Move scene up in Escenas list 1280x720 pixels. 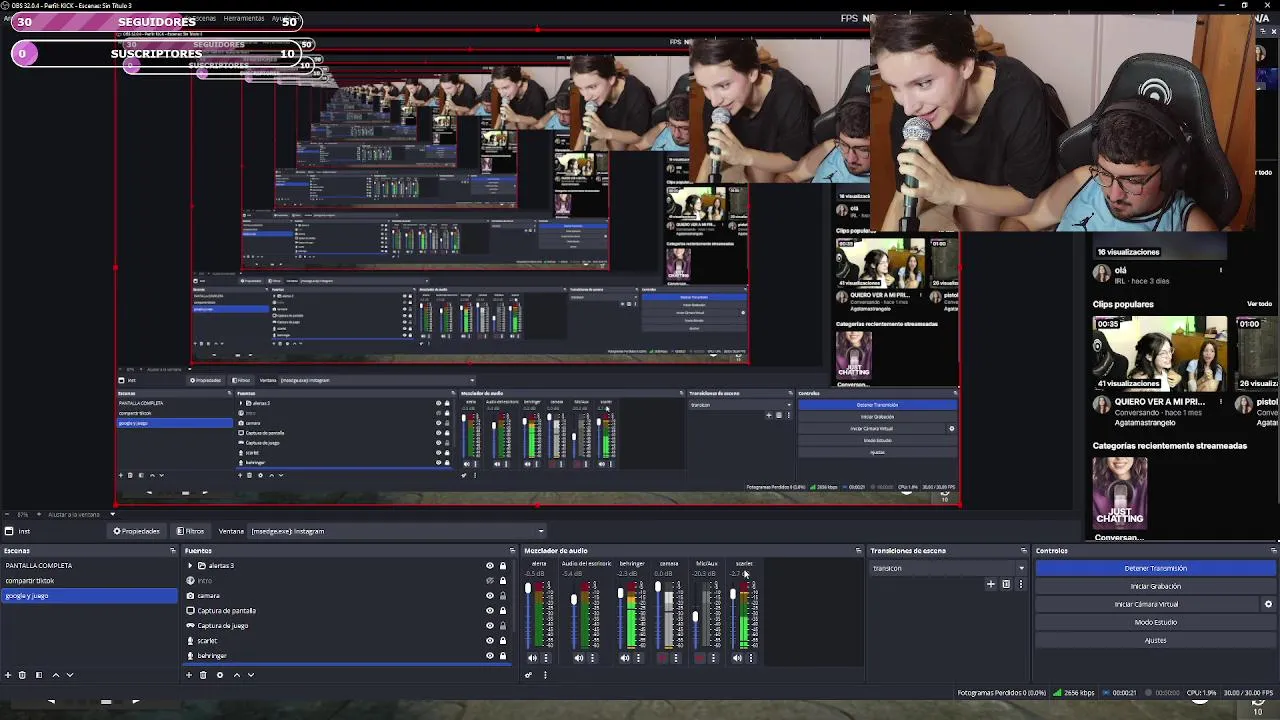[55, 675]
